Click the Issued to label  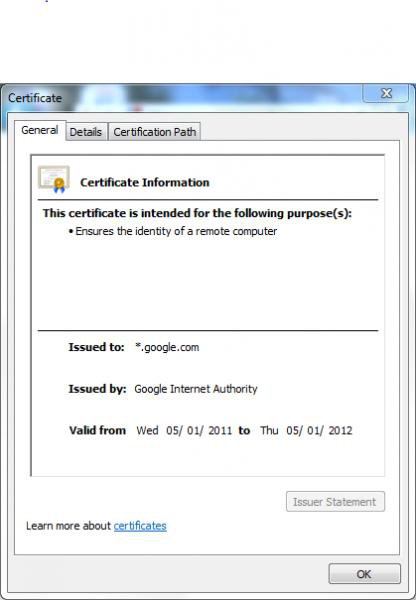[x=96, y=347]
